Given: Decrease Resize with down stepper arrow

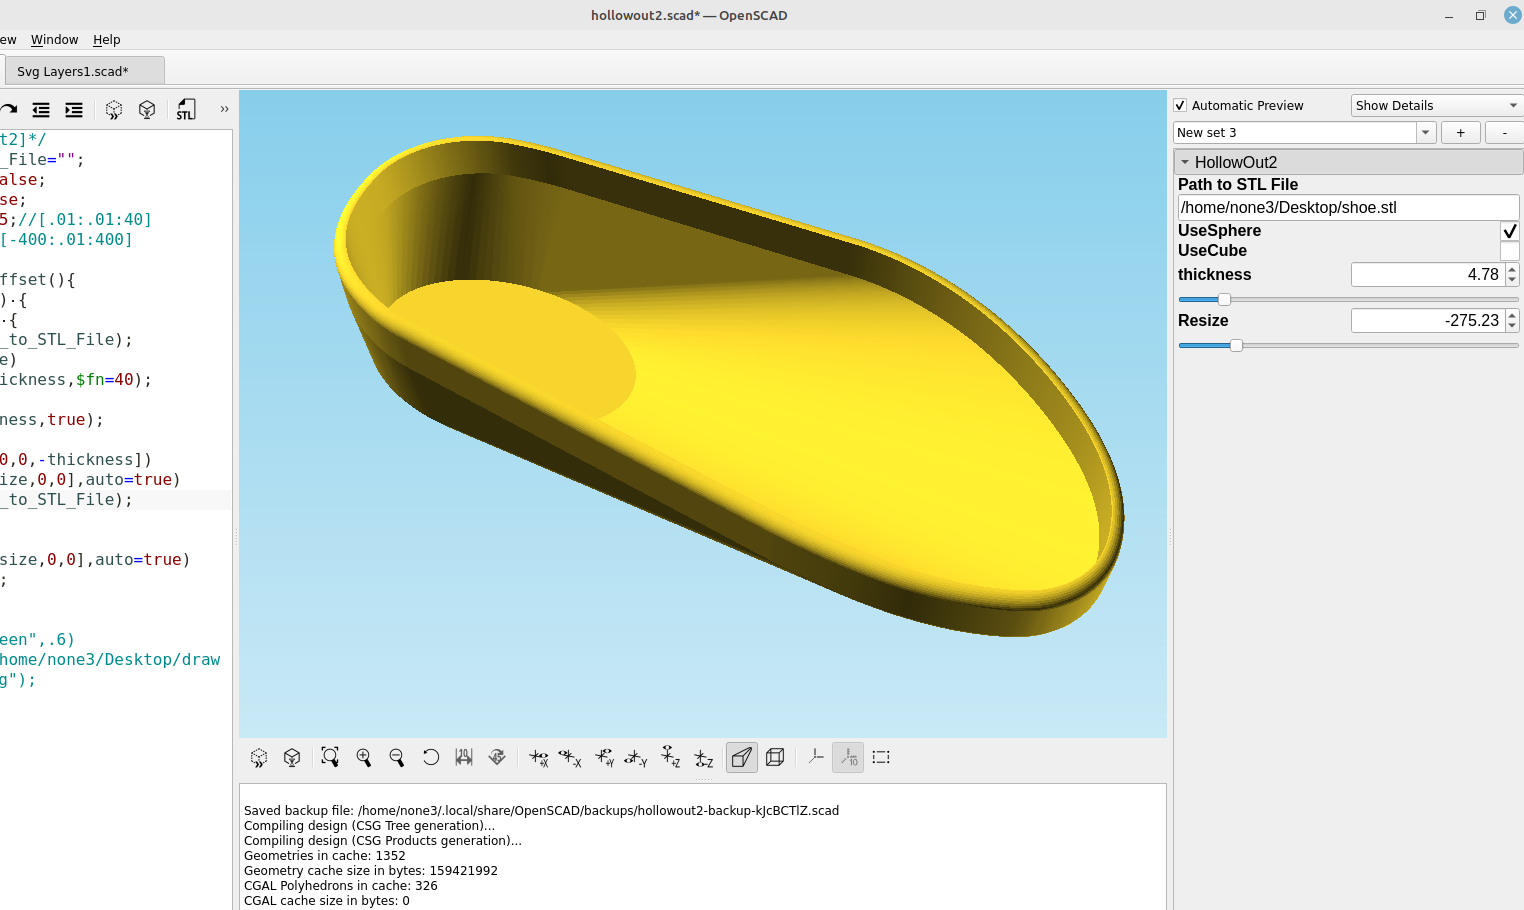Looking at the screenshot, I should [1512, 327].
